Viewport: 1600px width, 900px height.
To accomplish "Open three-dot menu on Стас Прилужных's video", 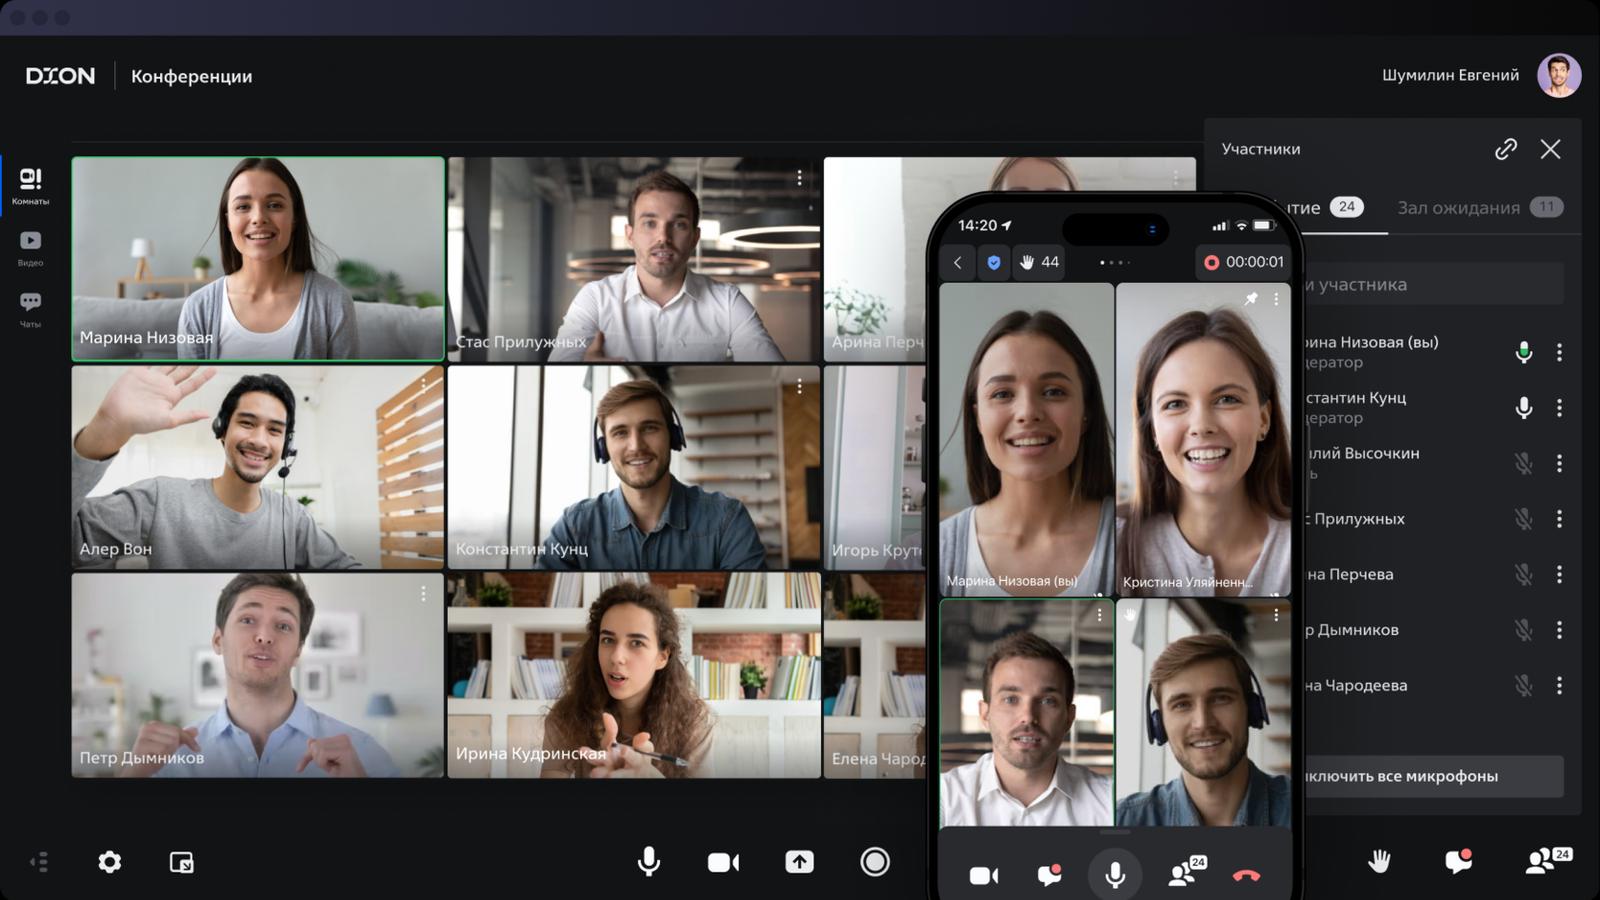I will (799, 178).
